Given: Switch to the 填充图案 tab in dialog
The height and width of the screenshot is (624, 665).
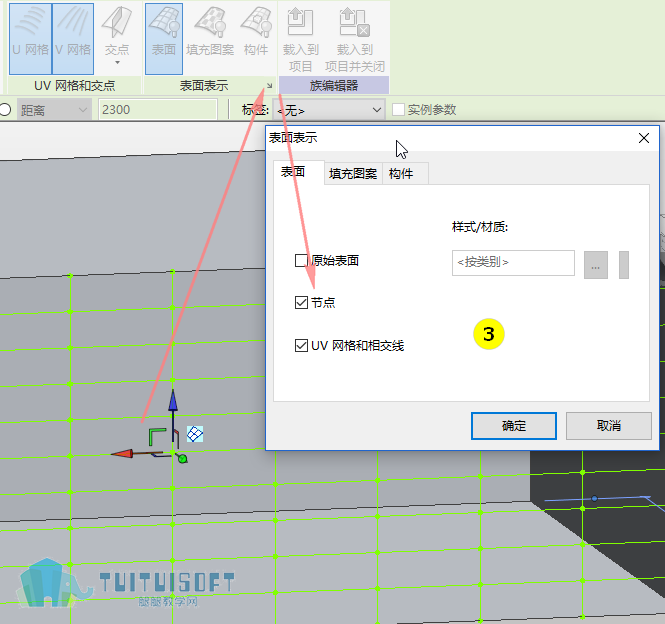Looking at the screenshot, I should point(353,173).
